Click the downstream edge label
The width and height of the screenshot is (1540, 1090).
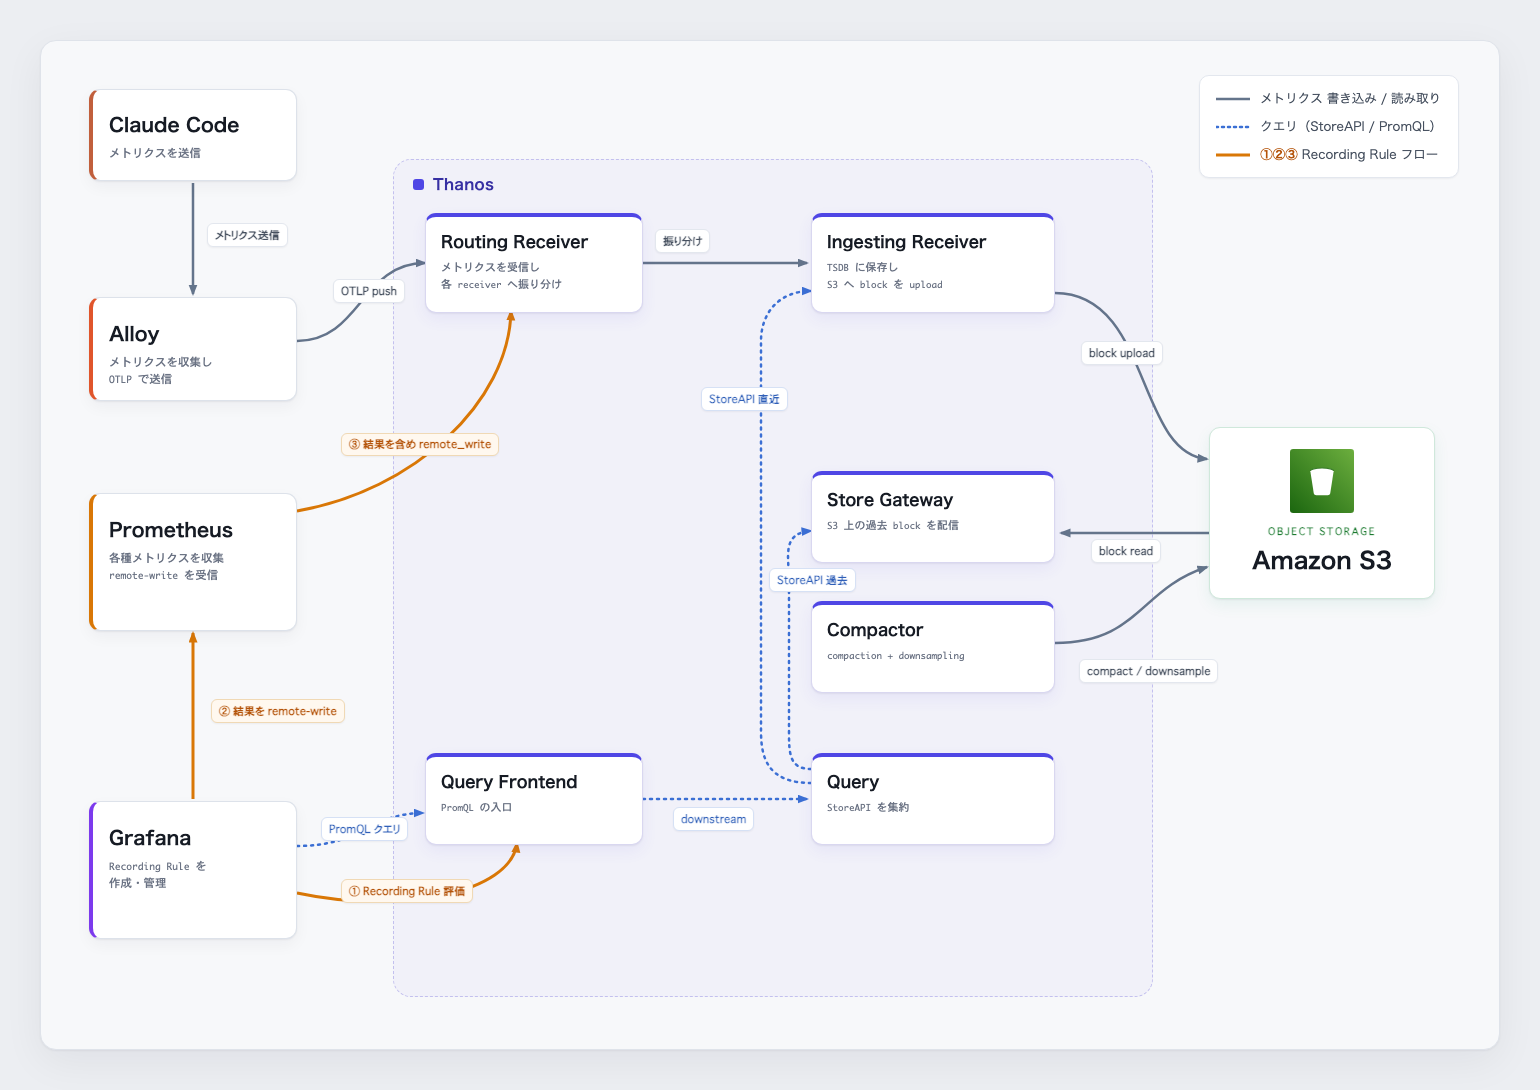[713, 819]
